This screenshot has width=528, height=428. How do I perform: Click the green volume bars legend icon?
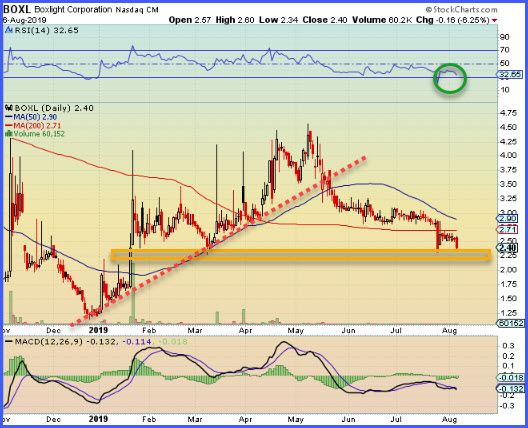[x=9, y=134]
